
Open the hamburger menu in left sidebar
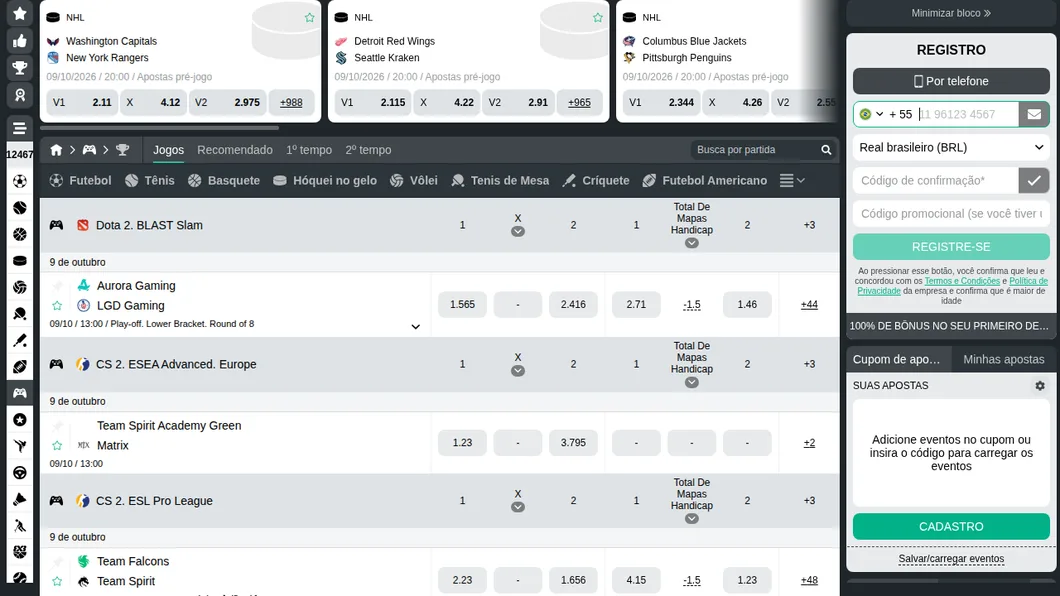click(x=20, y=128)
